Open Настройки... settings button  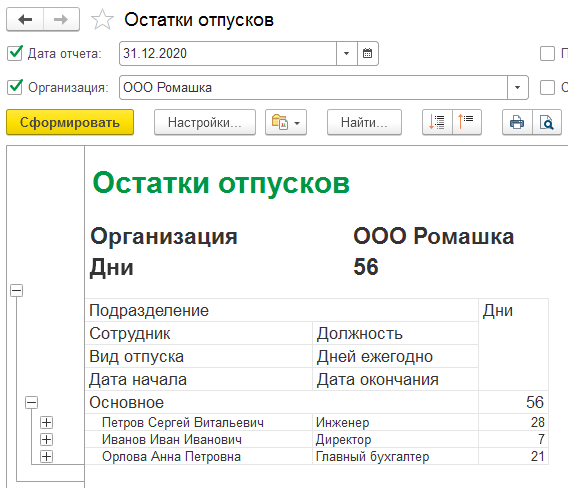point(205,122)
